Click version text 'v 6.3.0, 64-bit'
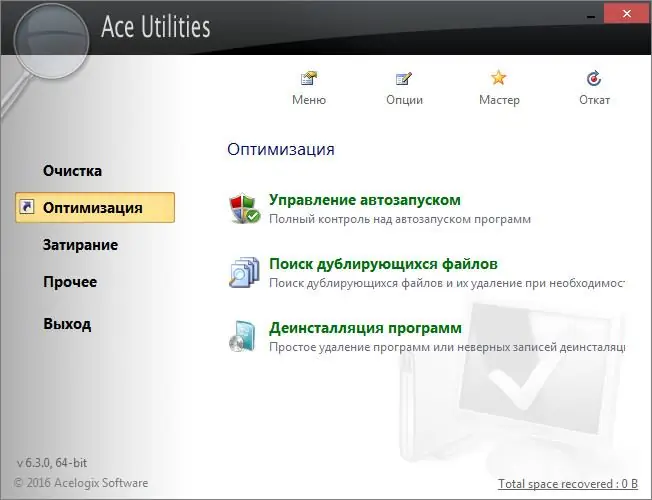The image size is (652, 500). [x=52, y=463]
